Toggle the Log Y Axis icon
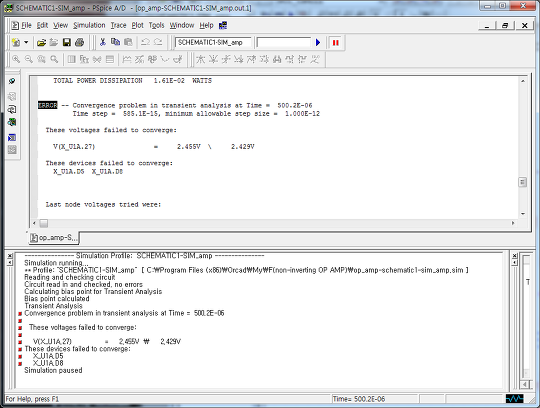Viewport: 540px width, 408px height. (x=110, y=60)
